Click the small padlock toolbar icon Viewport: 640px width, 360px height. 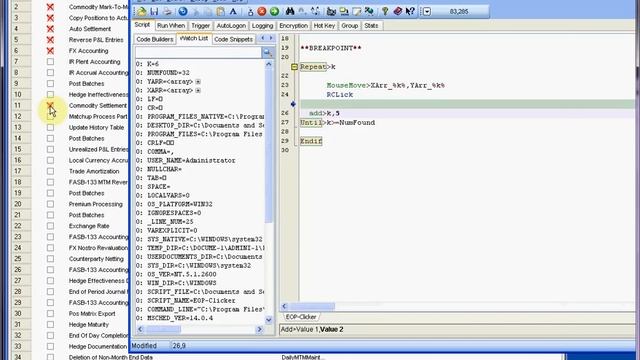tap(250, 12)
